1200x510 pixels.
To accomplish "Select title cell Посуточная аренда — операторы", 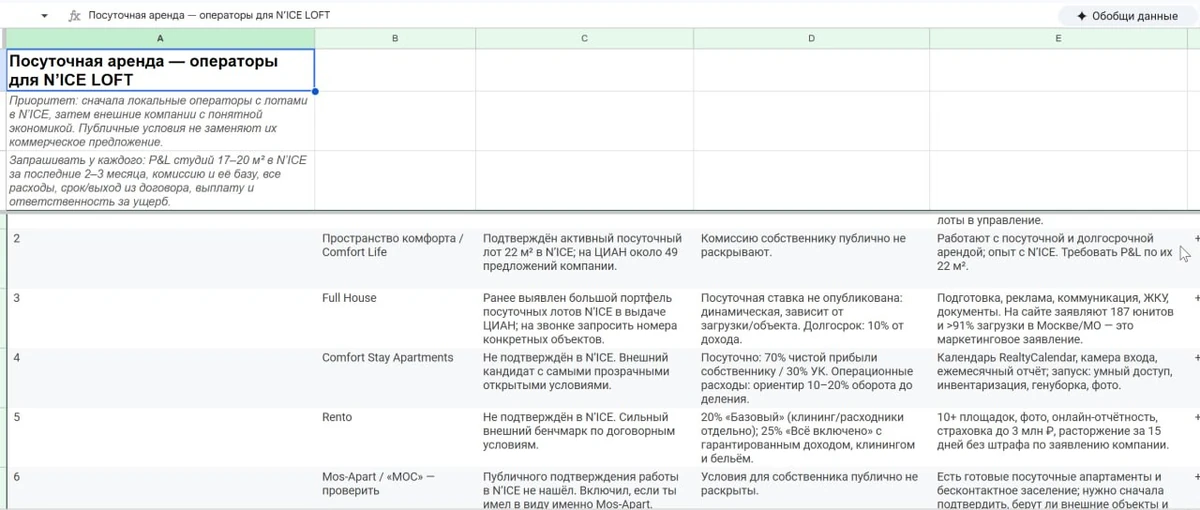I will tap(161, 70).
